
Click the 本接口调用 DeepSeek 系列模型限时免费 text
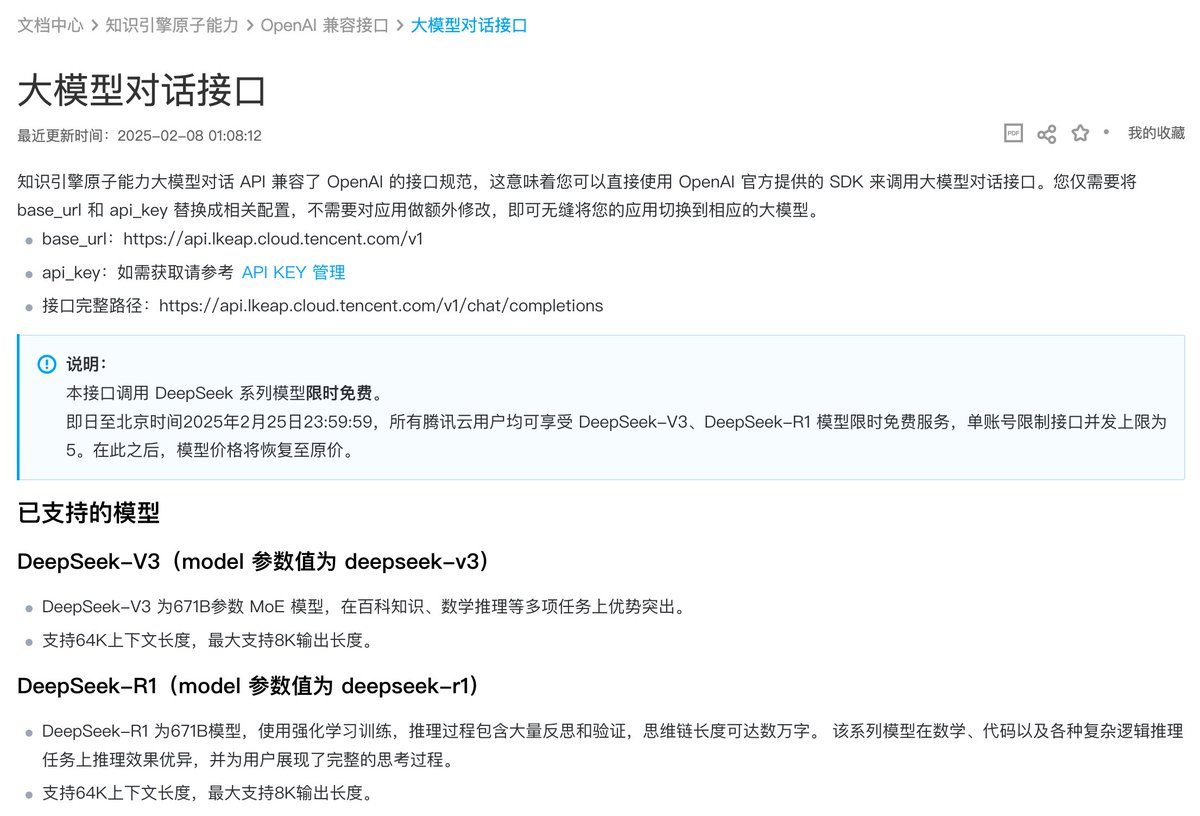(x=225, y=392)
